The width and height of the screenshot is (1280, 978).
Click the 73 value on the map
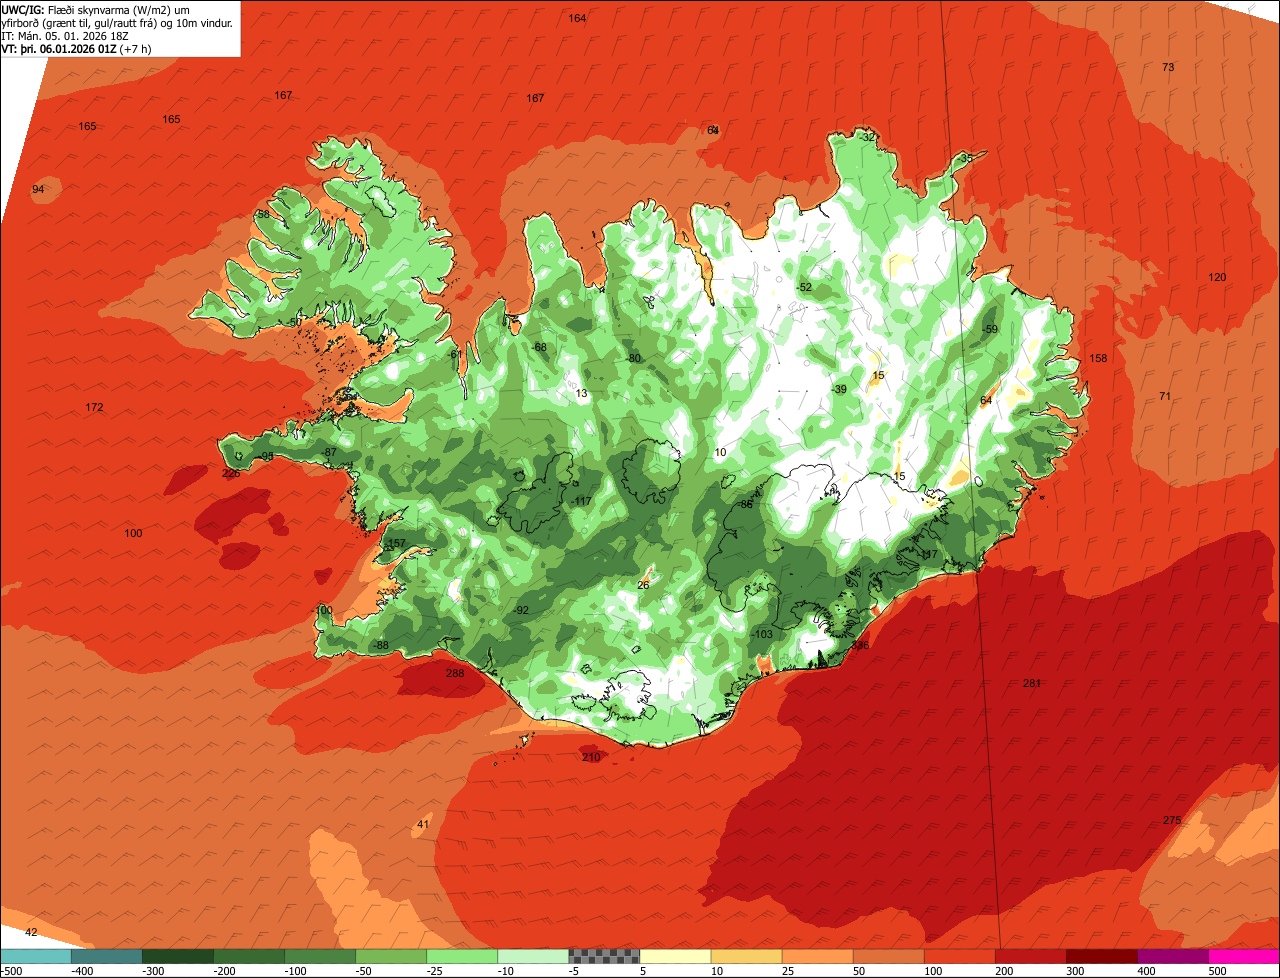click(1168, 67)
